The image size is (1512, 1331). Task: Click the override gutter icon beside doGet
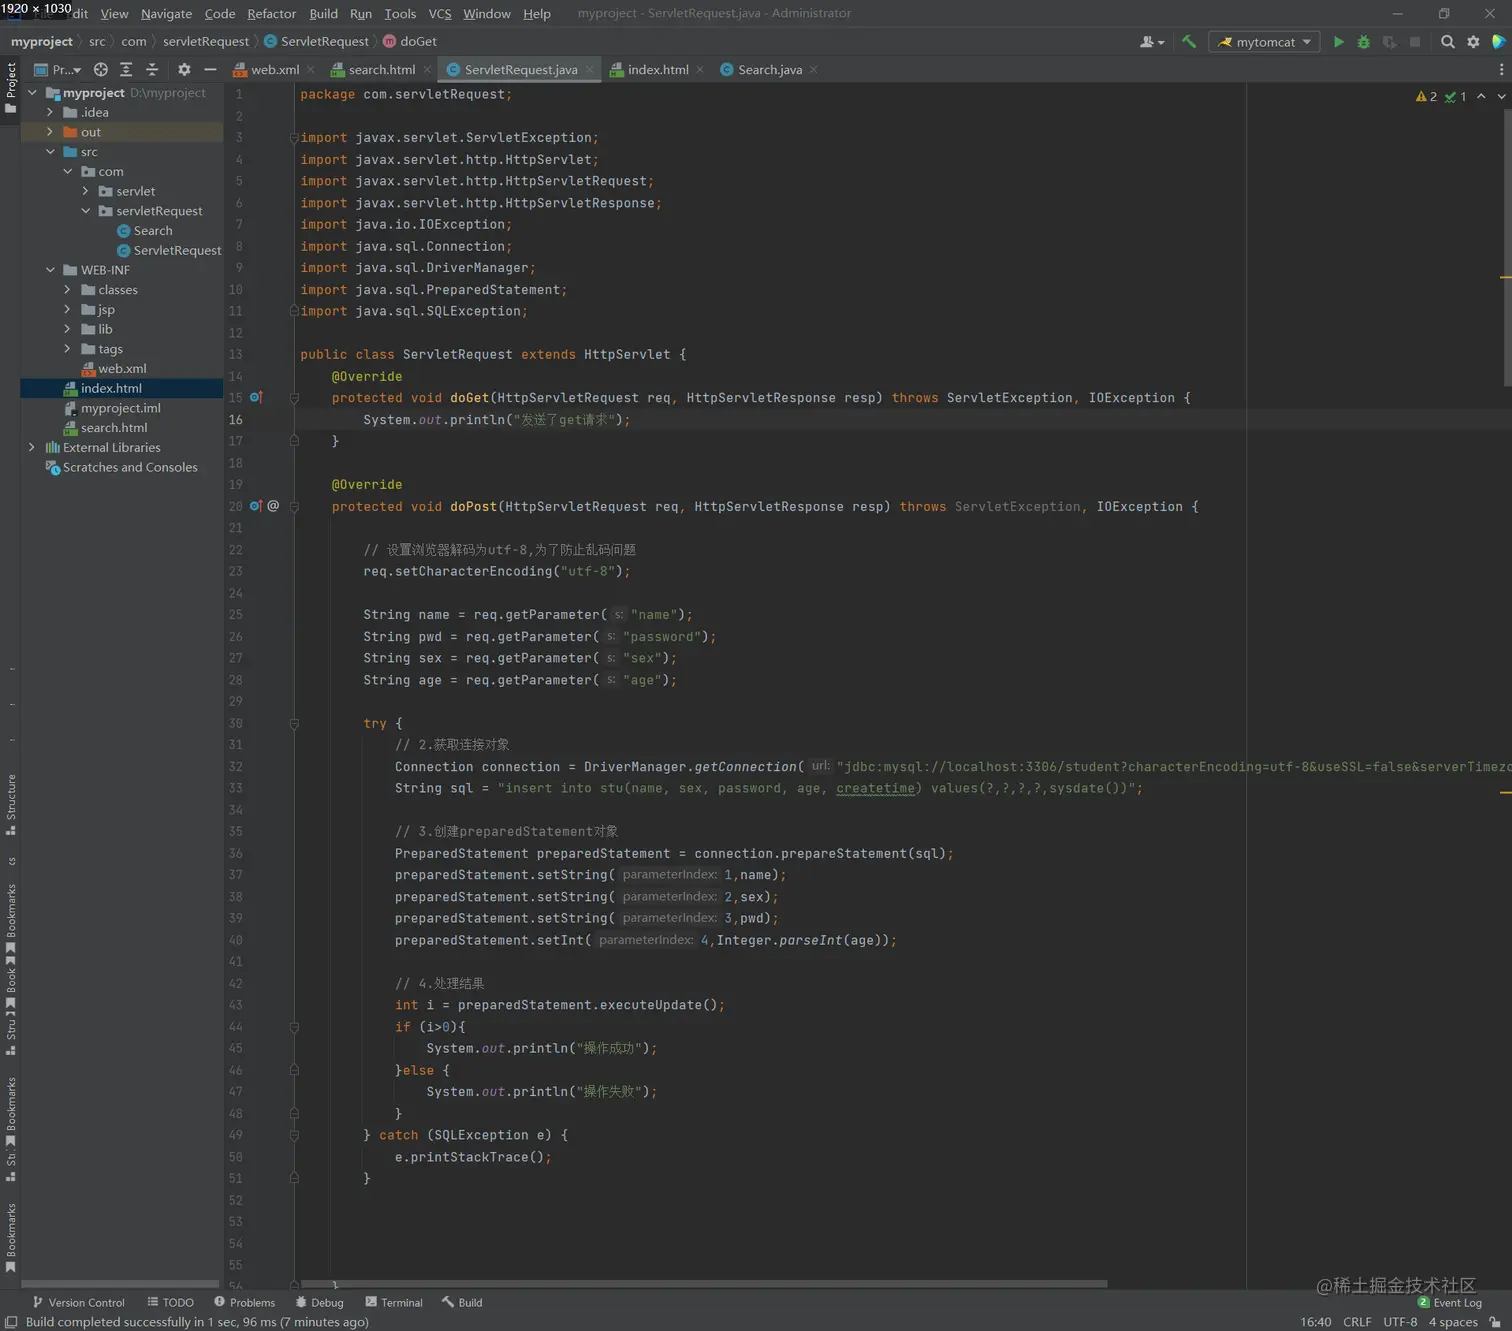[x=256, y=398]
